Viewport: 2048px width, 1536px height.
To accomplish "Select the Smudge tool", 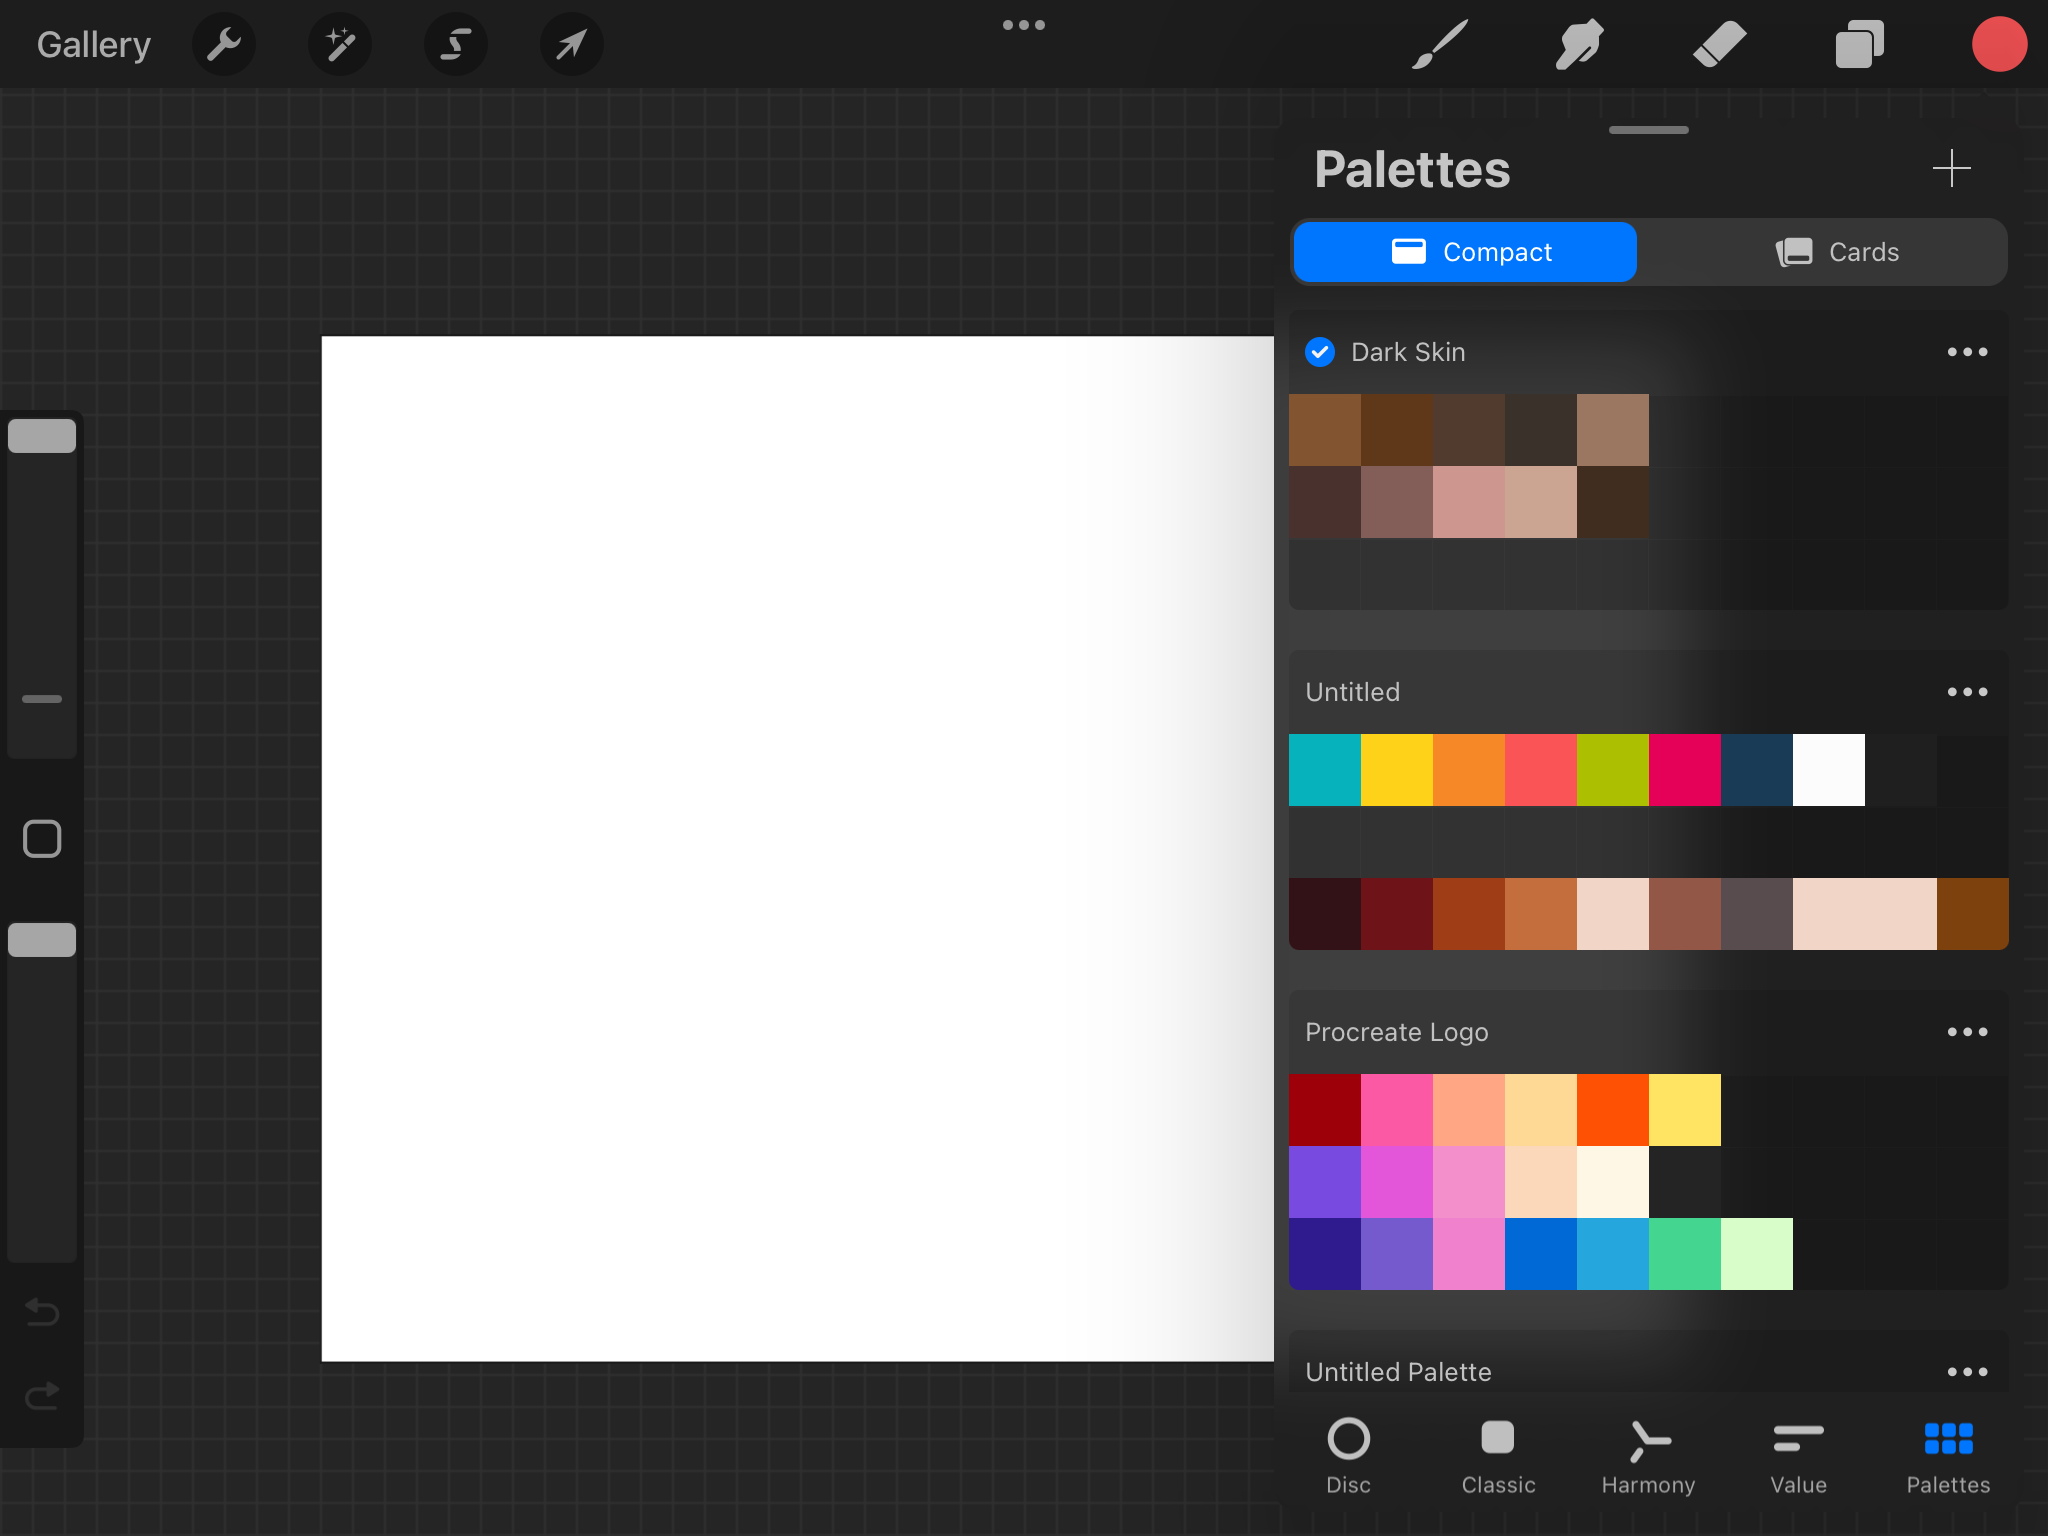I will pos(1578,44).
